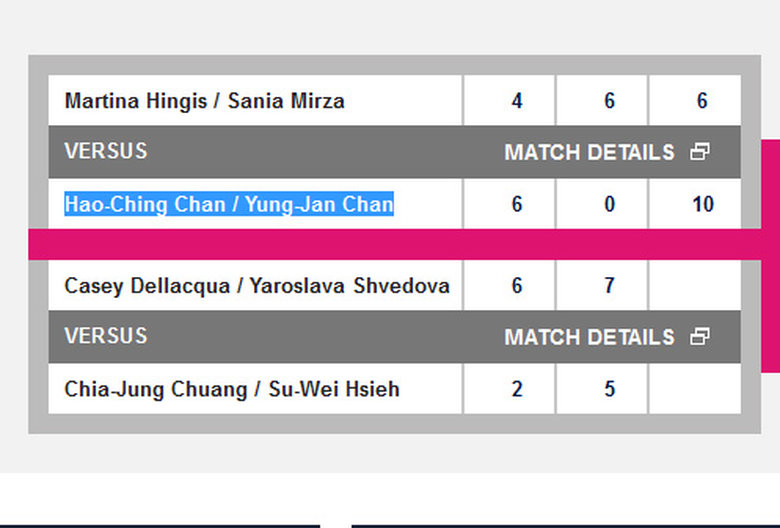Click the Dellacqua/Shvedova second set score of 7
This screenshot has height=528, width=780.
(609, 286)
